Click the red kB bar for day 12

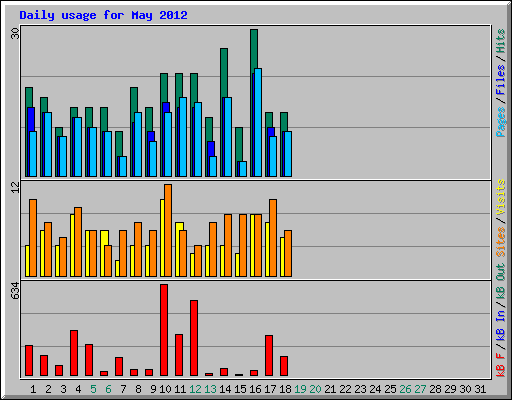coord(194,338)
